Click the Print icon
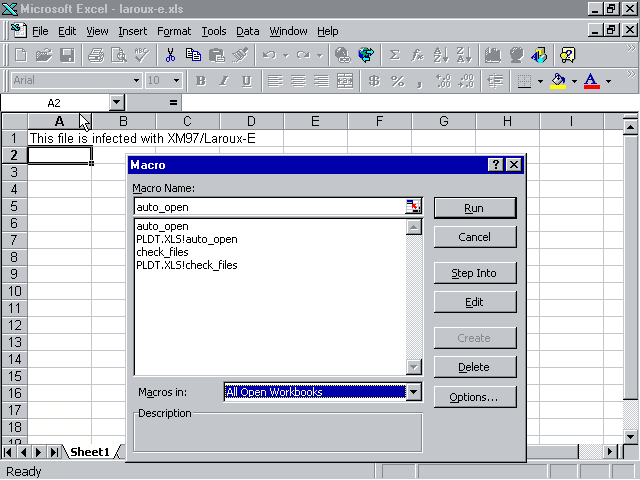Screen dimensions: 640x480 96,55
